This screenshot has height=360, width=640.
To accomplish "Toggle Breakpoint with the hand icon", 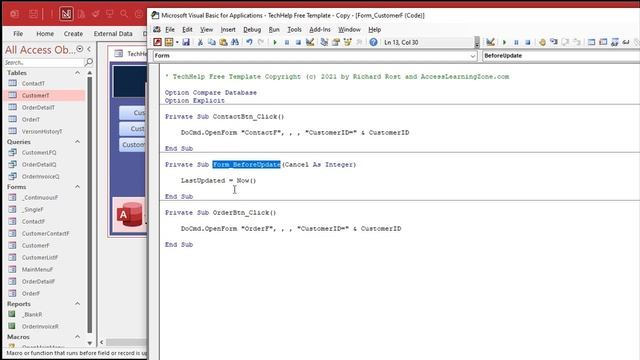I will tap(542, 42).
